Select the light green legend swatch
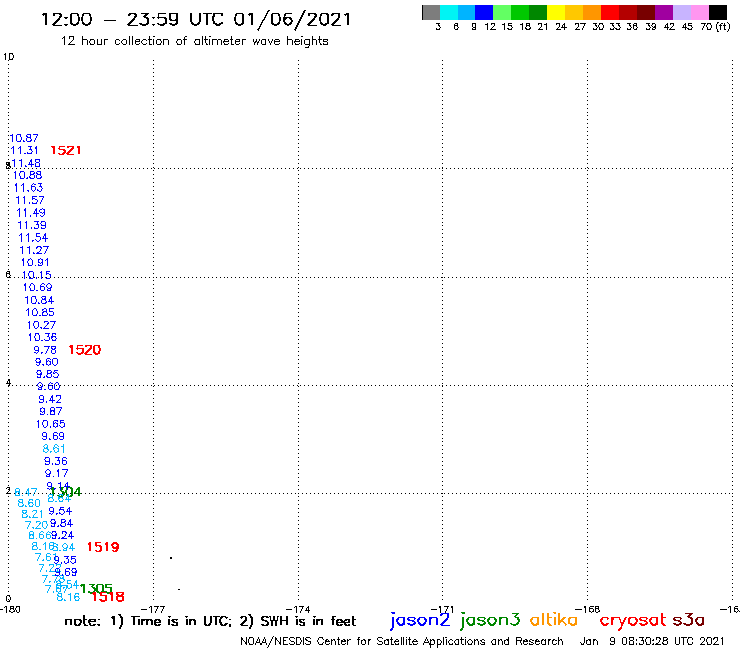Image resolution: width=740 pixels, height=650 pixels. pyautogui.click(x=502, y=12)
